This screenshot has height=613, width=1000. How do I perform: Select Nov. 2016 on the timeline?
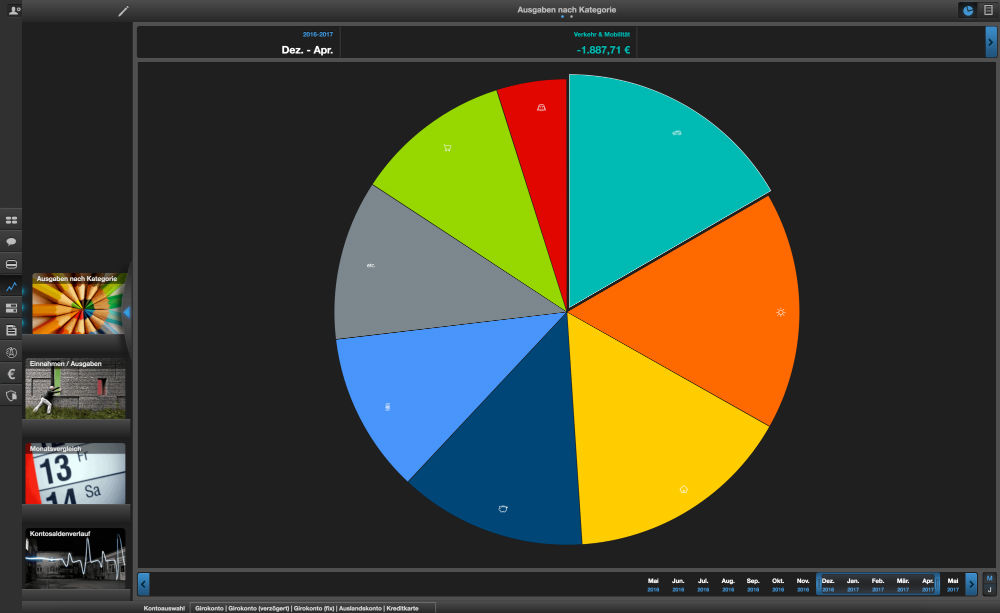(x=803, y=585)
